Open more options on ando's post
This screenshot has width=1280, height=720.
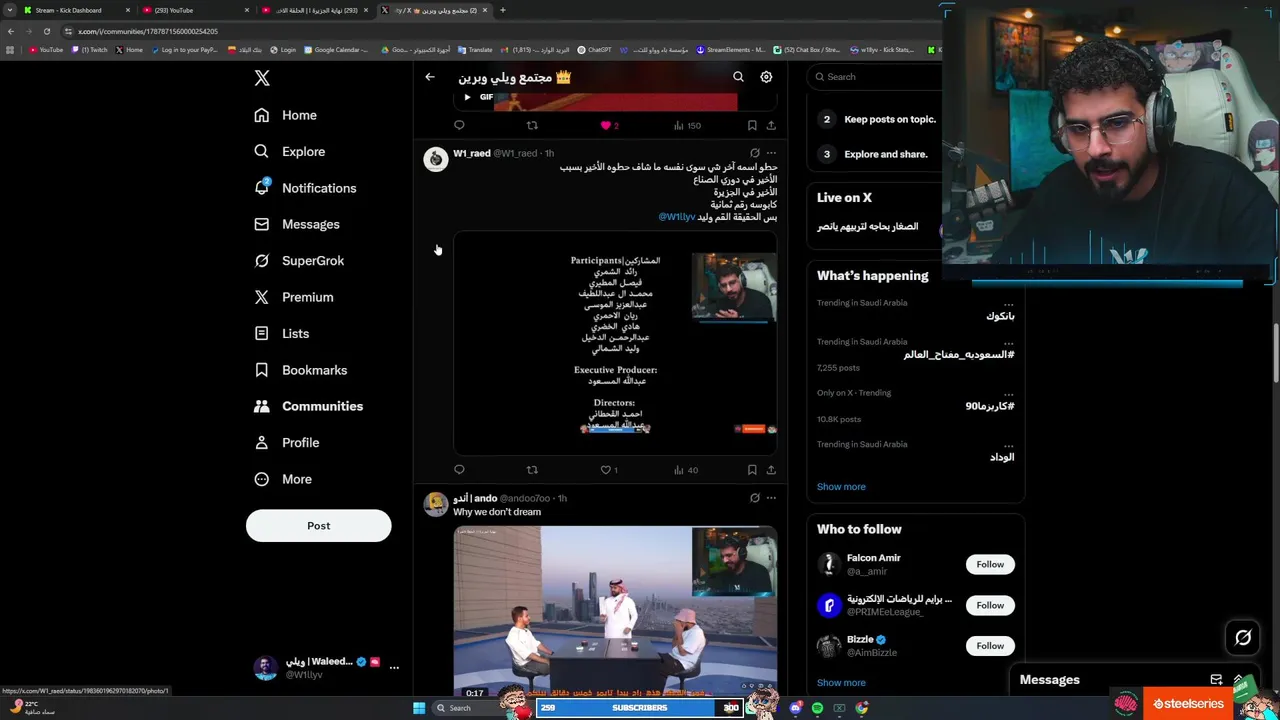771,498
